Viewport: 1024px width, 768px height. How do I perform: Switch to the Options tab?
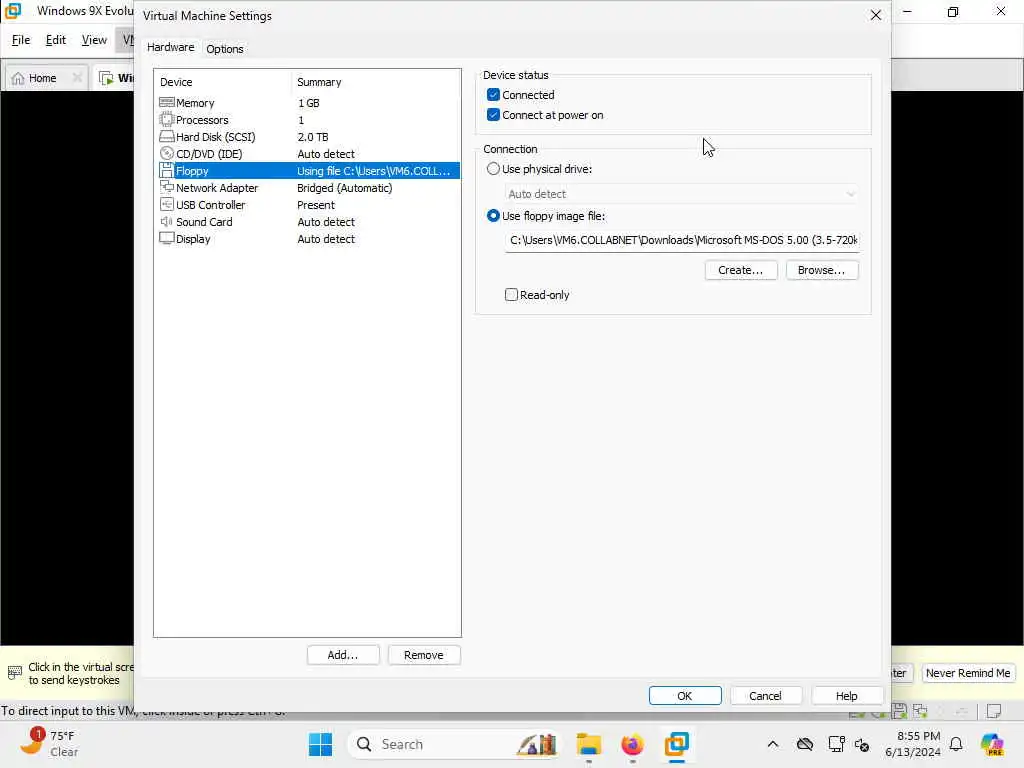tap(225, 49)
